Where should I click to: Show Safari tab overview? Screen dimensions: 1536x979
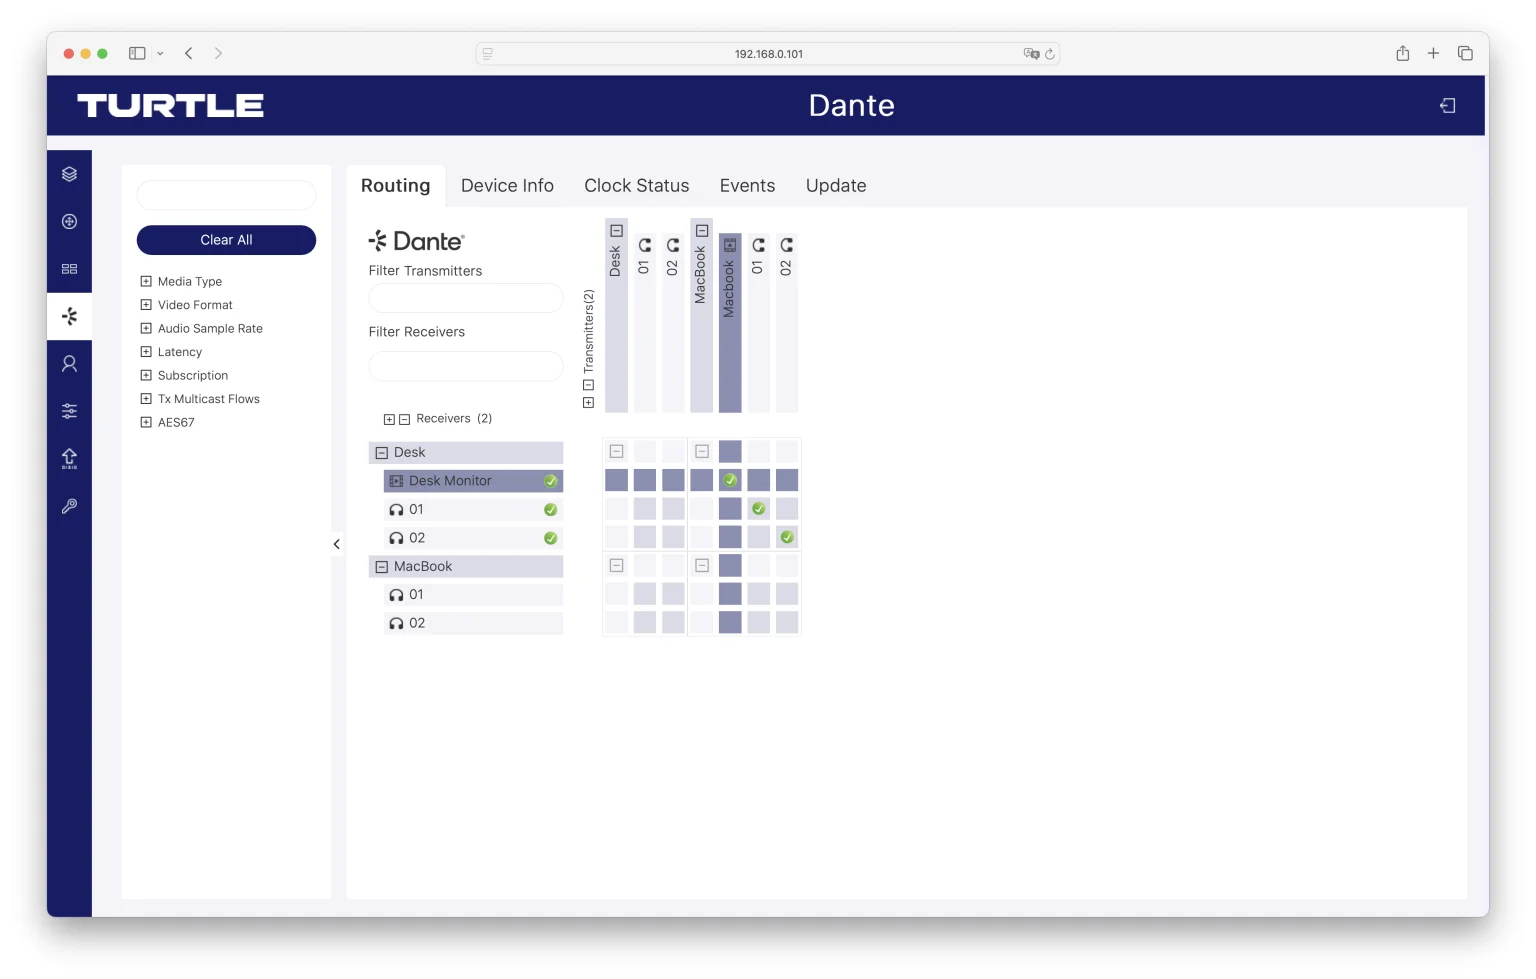click(1465, 53)
